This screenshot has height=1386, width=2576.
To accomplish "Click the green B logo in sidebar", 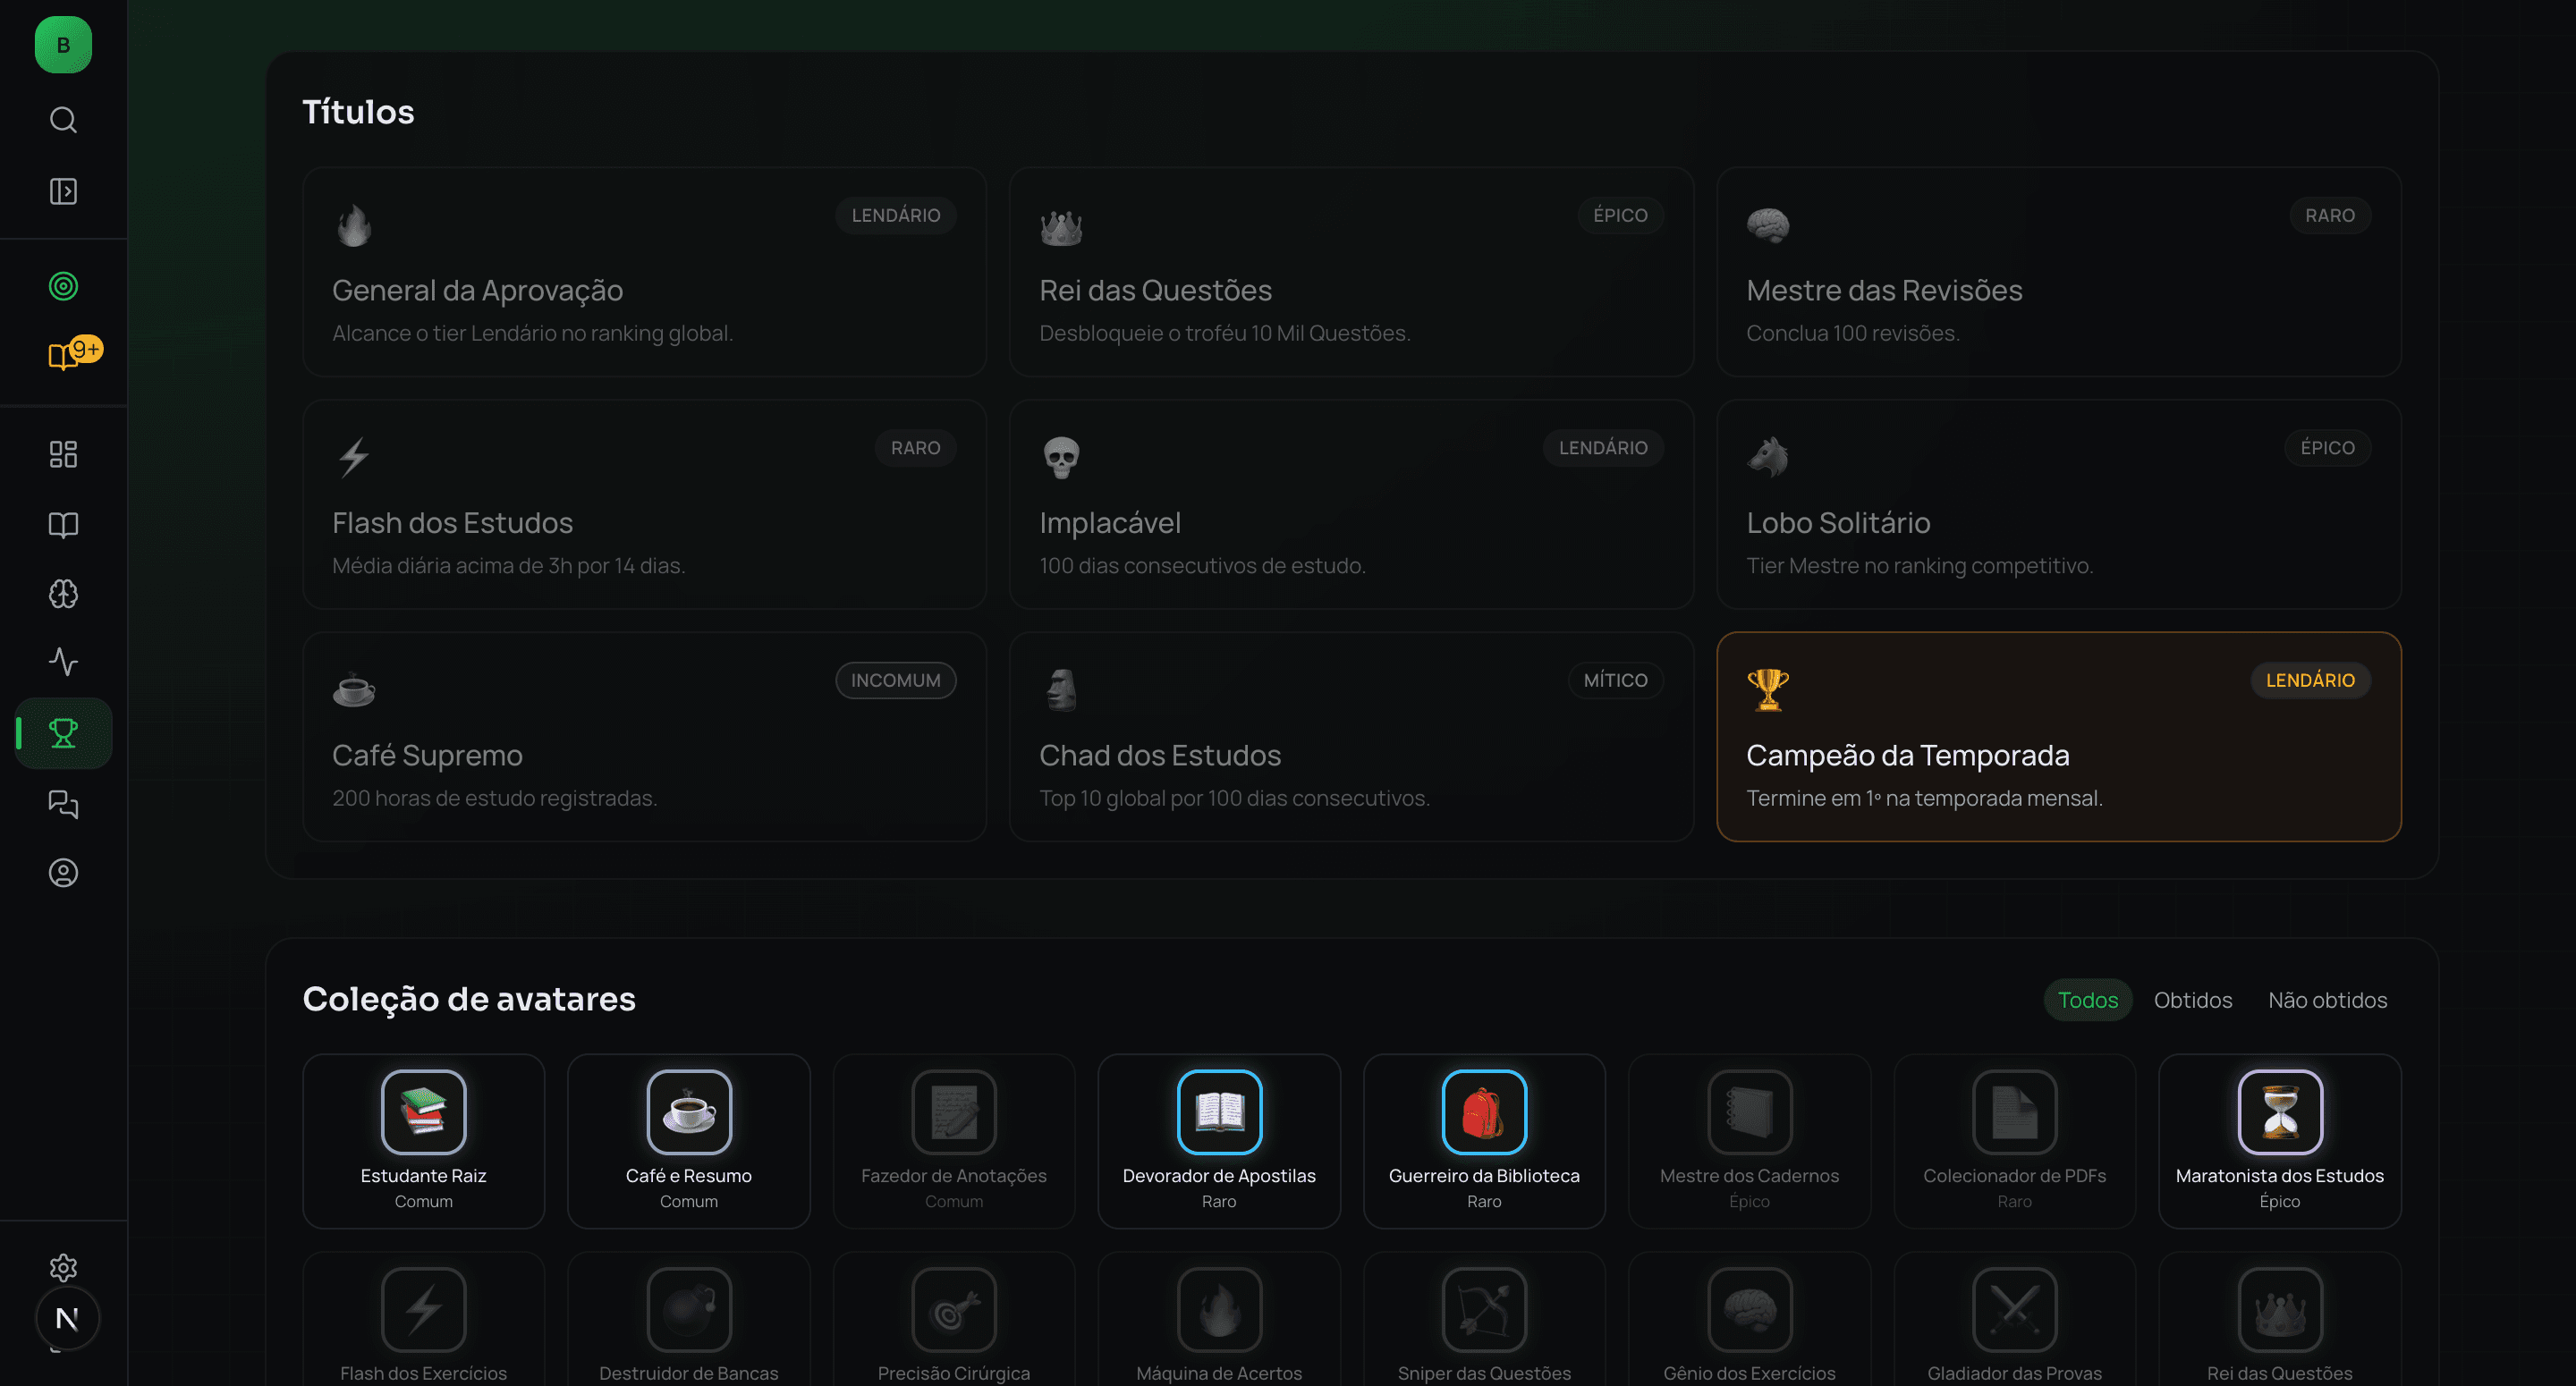I will tap(63, 45).
